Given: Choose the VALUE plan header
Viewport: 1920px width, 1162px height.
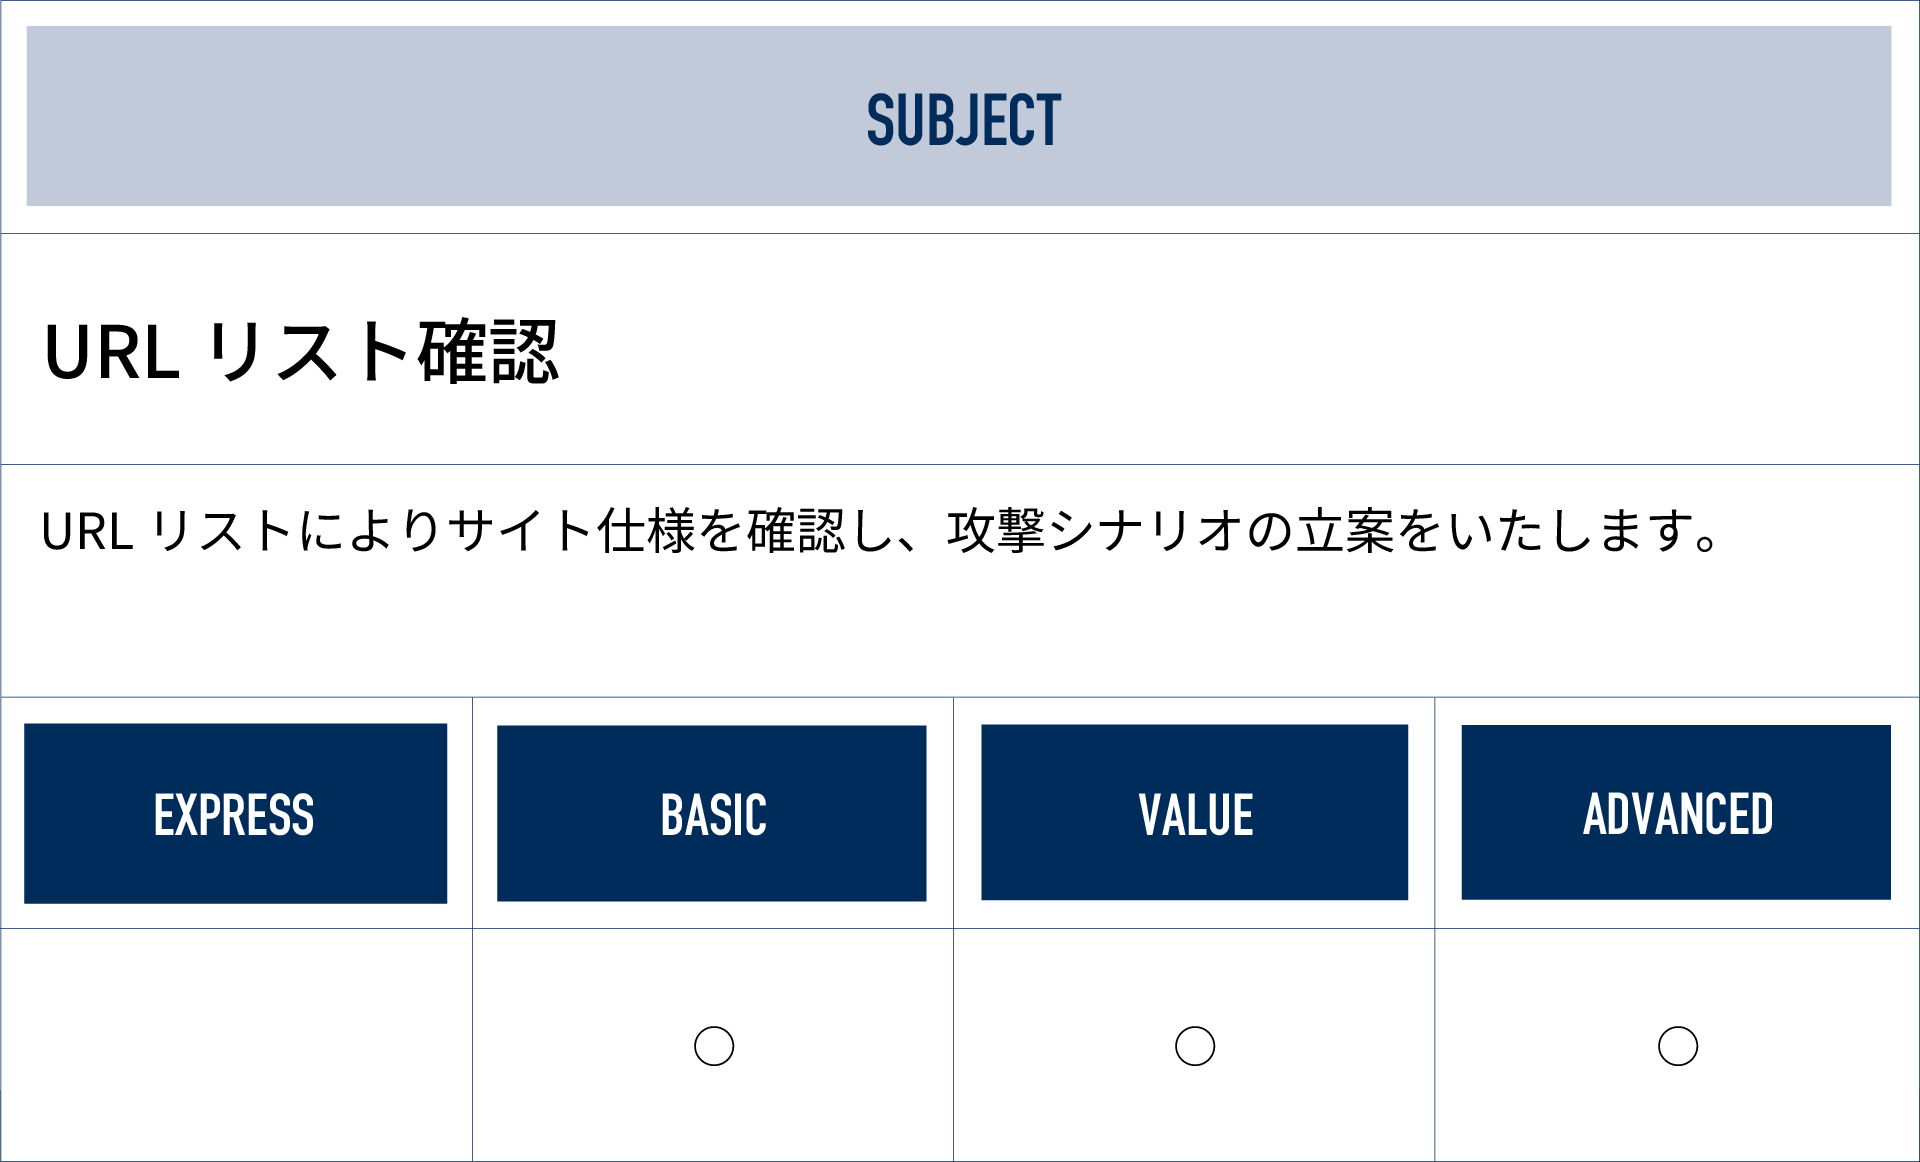Looking at the screenshot, I should [1195, 813].
